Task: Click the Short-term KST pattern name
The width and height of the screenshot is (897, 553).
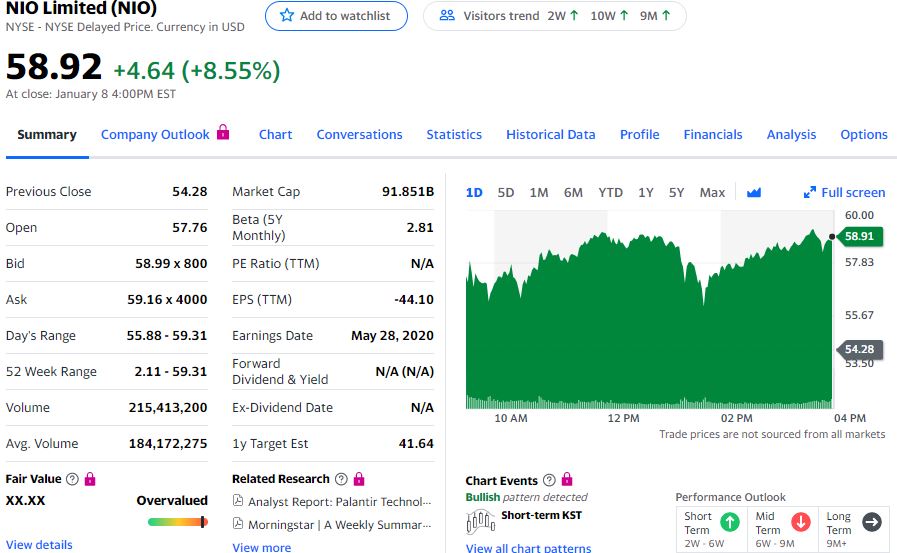Action: (541, 515)
